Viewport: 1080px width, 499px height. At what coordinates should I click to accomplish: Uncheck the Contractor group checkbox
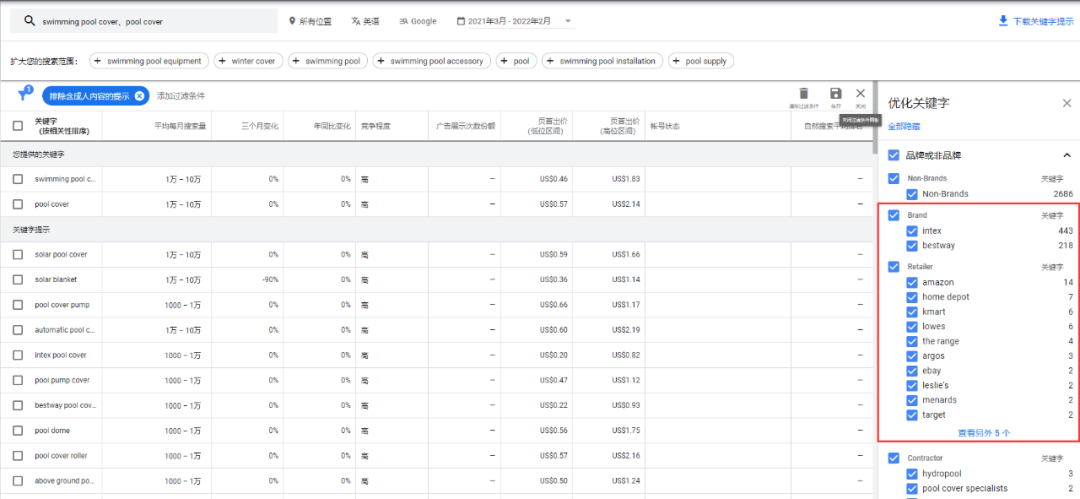pyautogui.click(x=894, y=458)
